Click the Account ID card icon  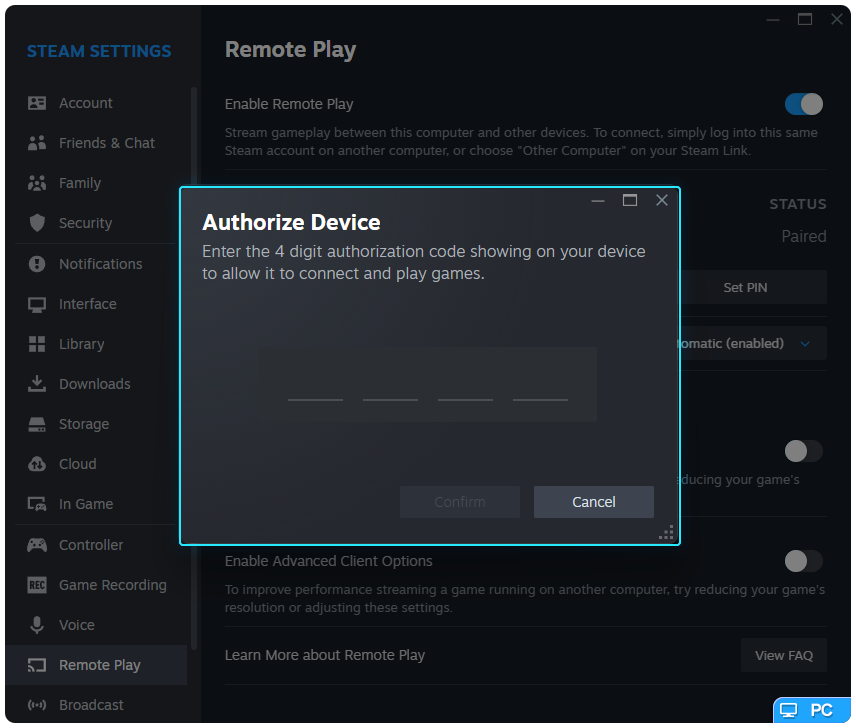point(37,103)
